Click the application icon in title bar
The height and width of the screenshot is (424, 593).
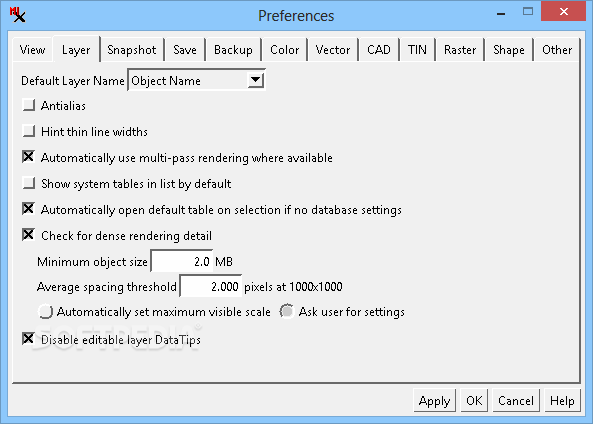(17, 15)
